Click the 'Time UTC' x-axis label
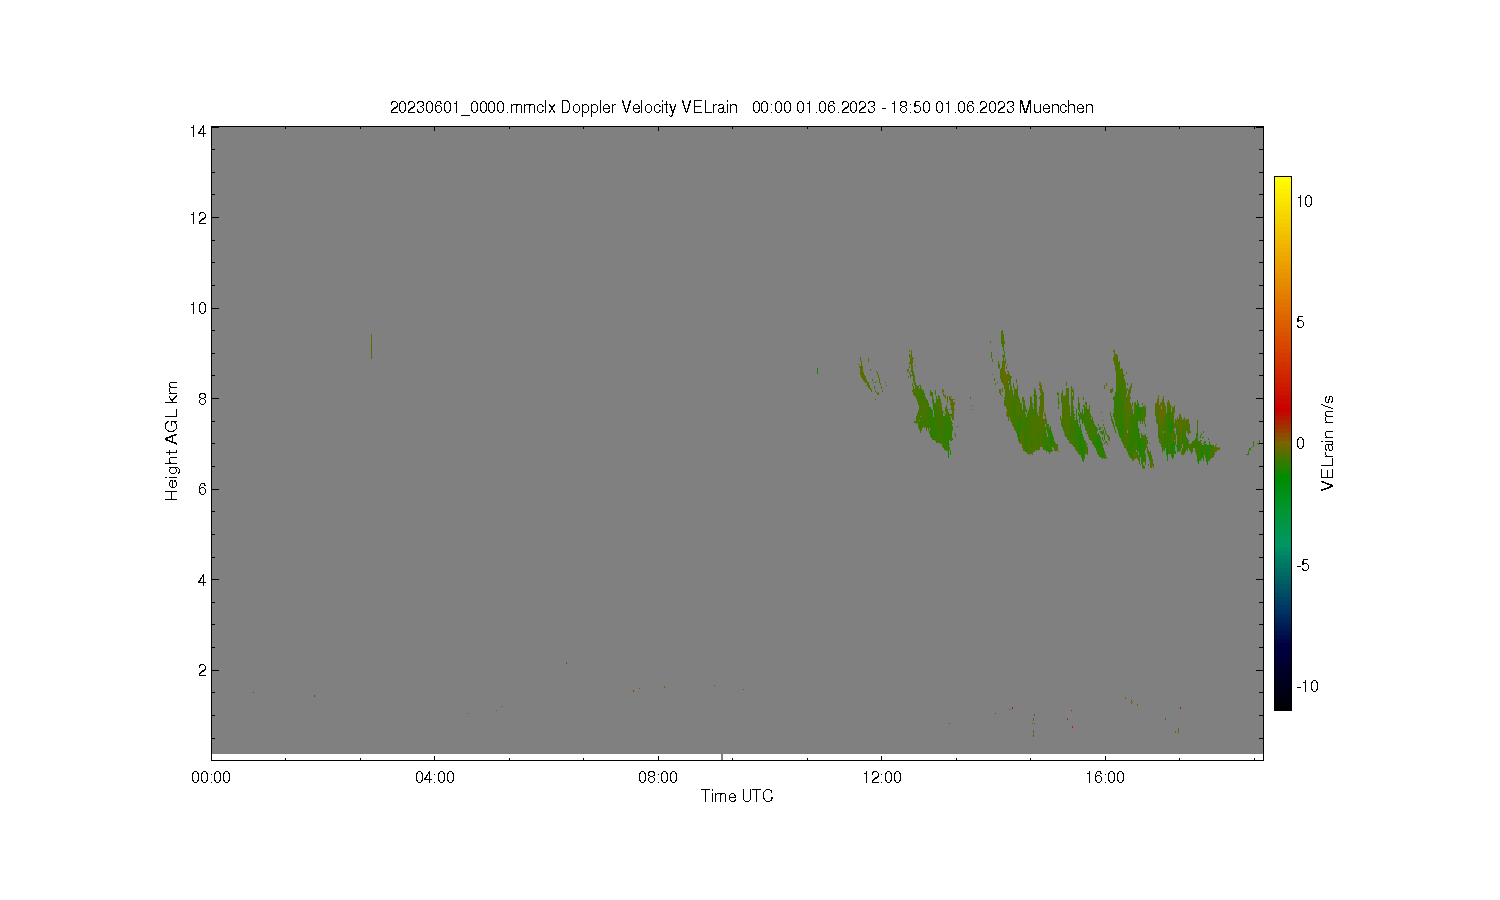This screenshot has height=900, width=1500. pyautogui.click(x=737, y=796)
